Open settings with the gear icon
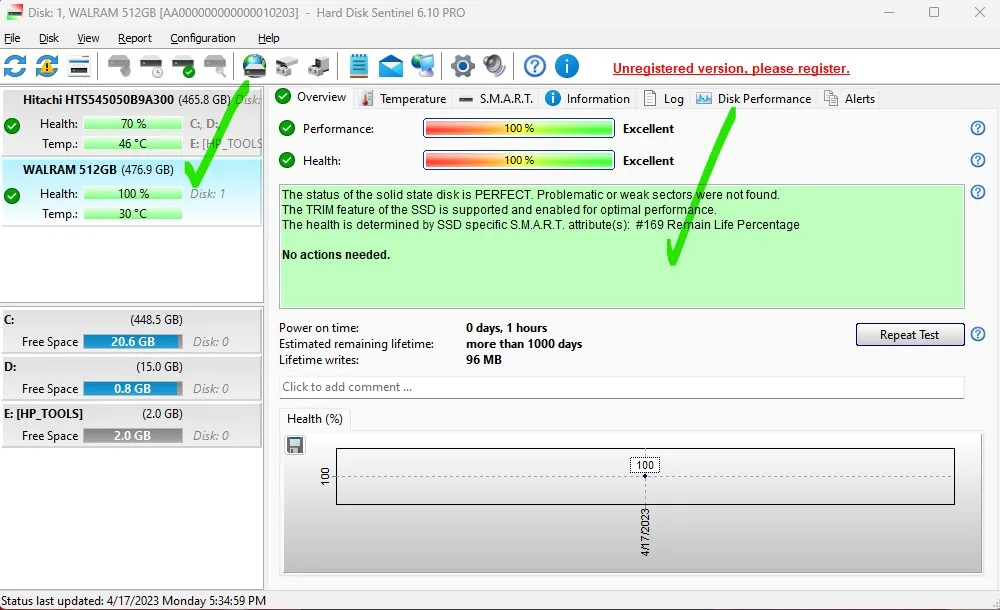1000x610 pixels. coord(463,66)
